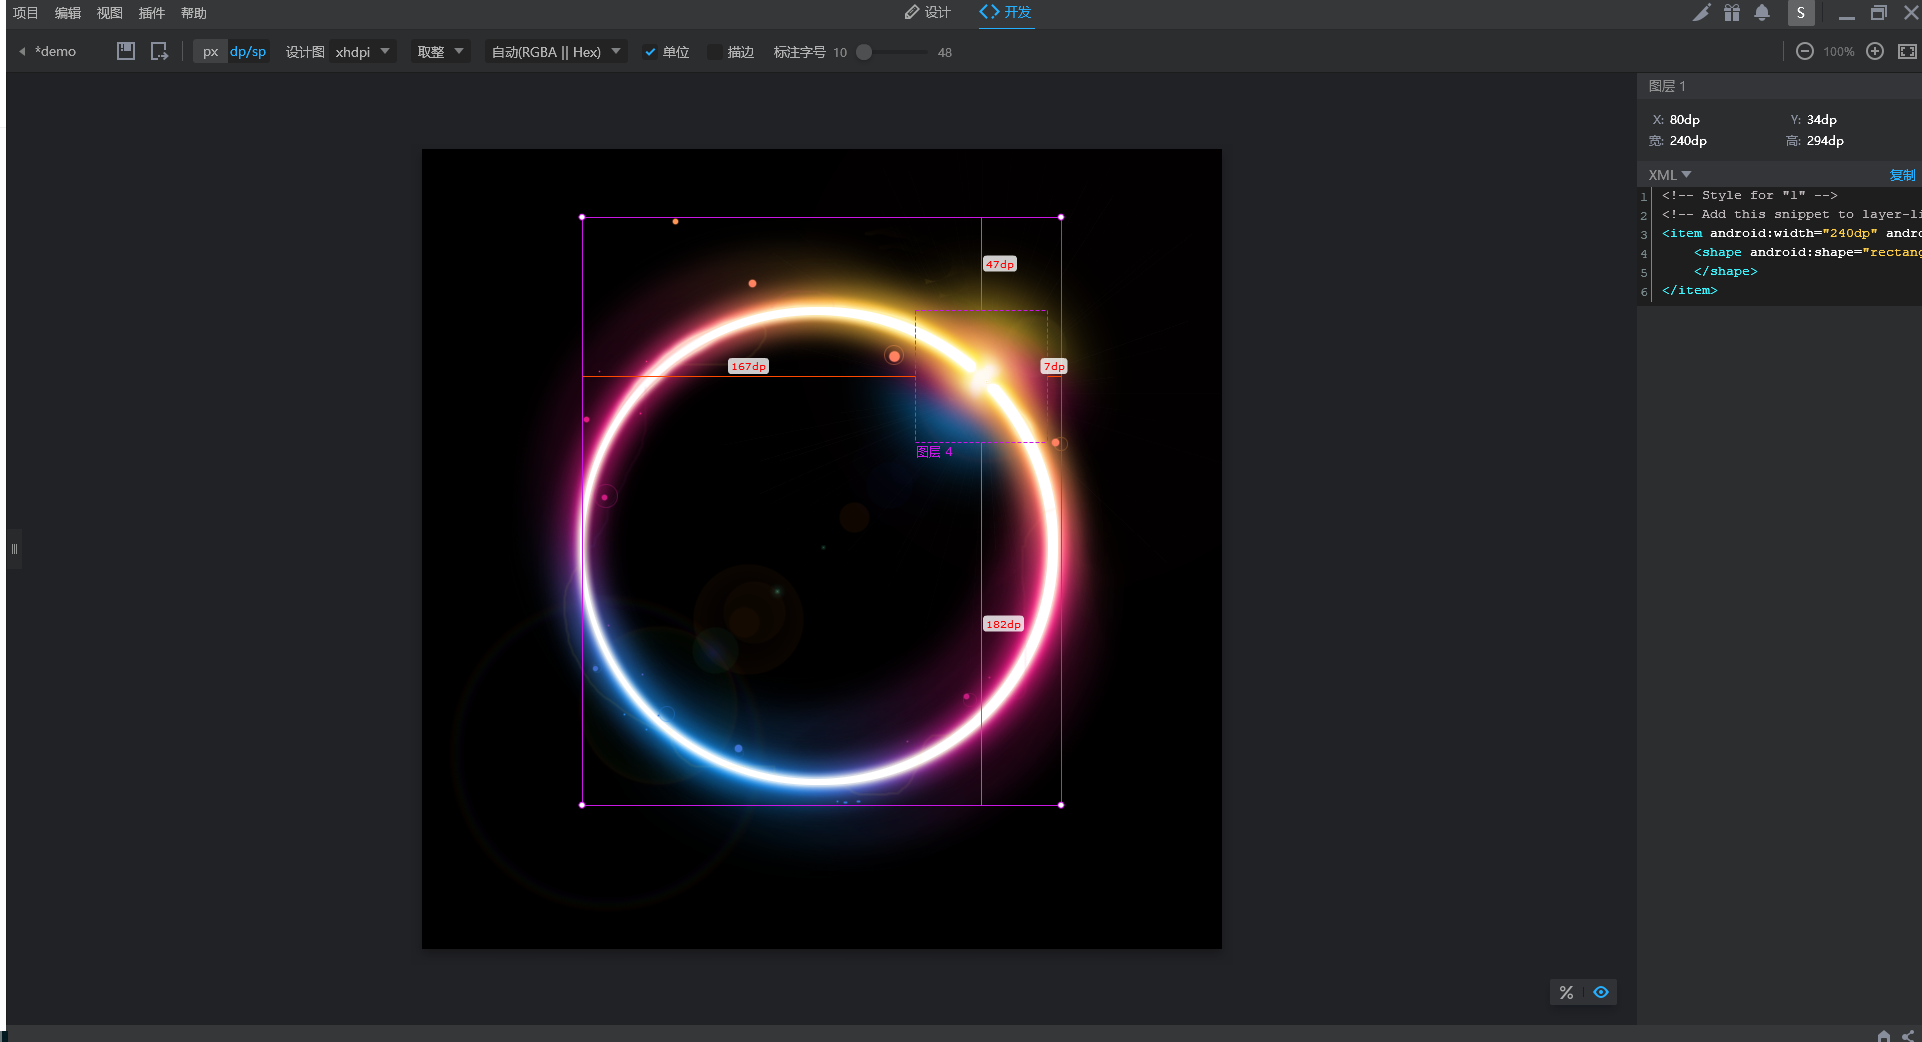Click the 复制 copy link
Viewport: 1922px width, 1042px height.
coord(1902,175)
